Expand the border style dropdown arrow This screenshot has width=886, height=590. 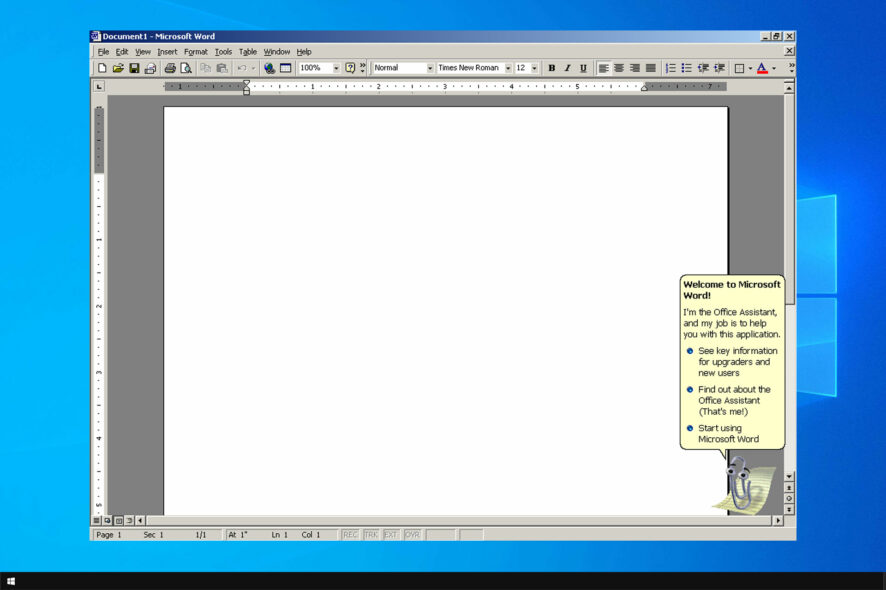pyautogui.click(x=750, y=68)
